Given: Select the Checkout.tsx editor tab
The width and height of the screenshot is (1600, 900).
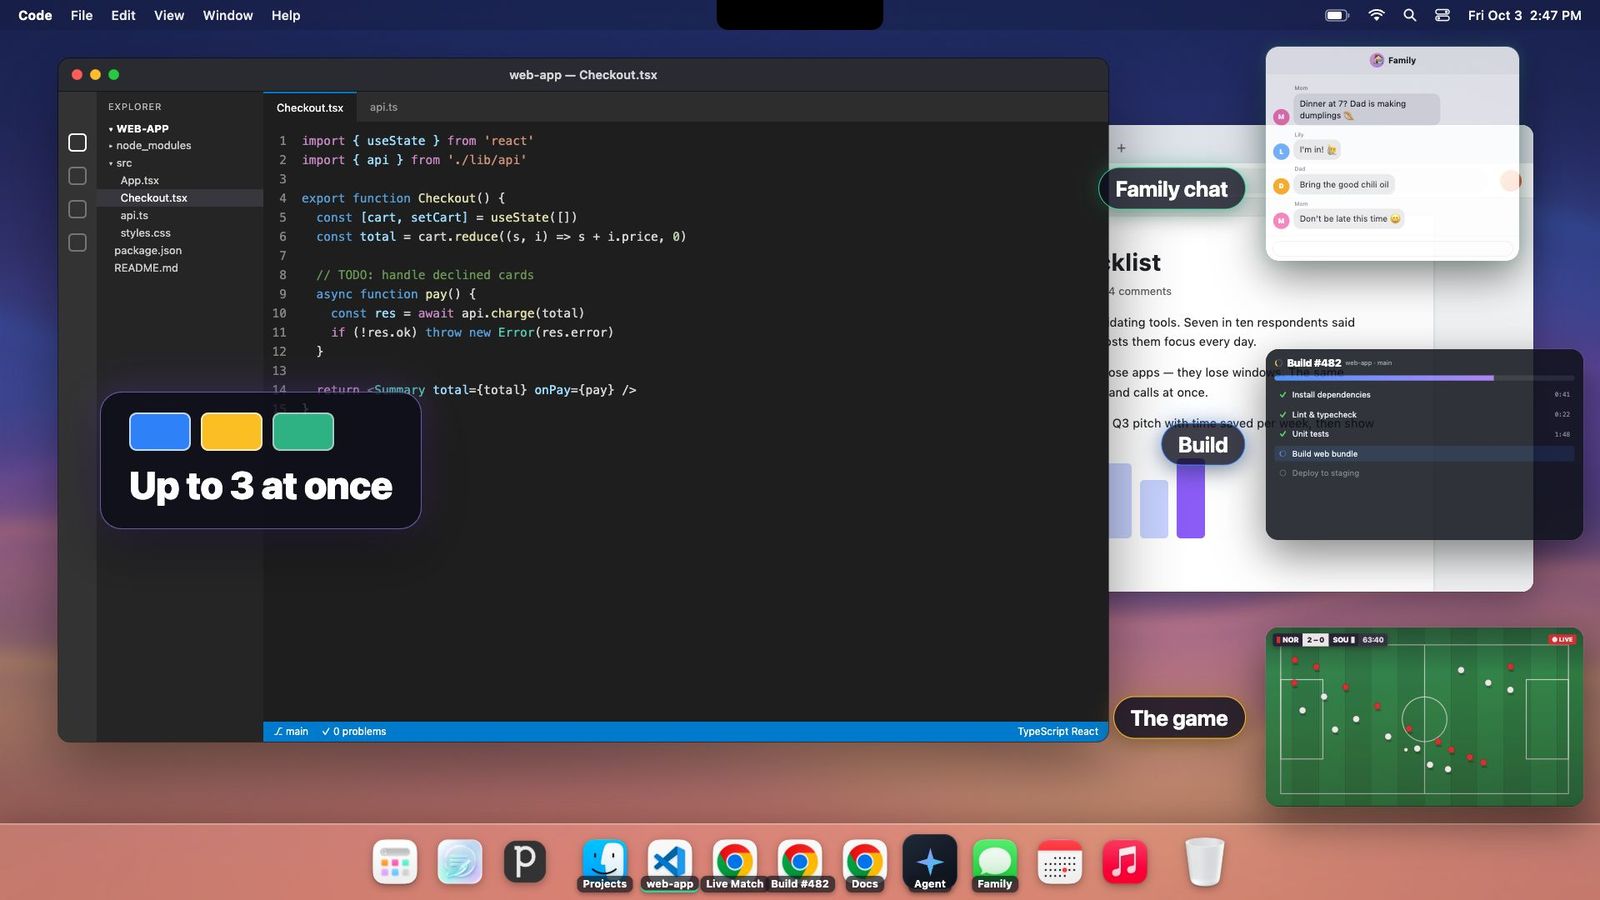Looking at the screenshot, I should pos(310,107).
